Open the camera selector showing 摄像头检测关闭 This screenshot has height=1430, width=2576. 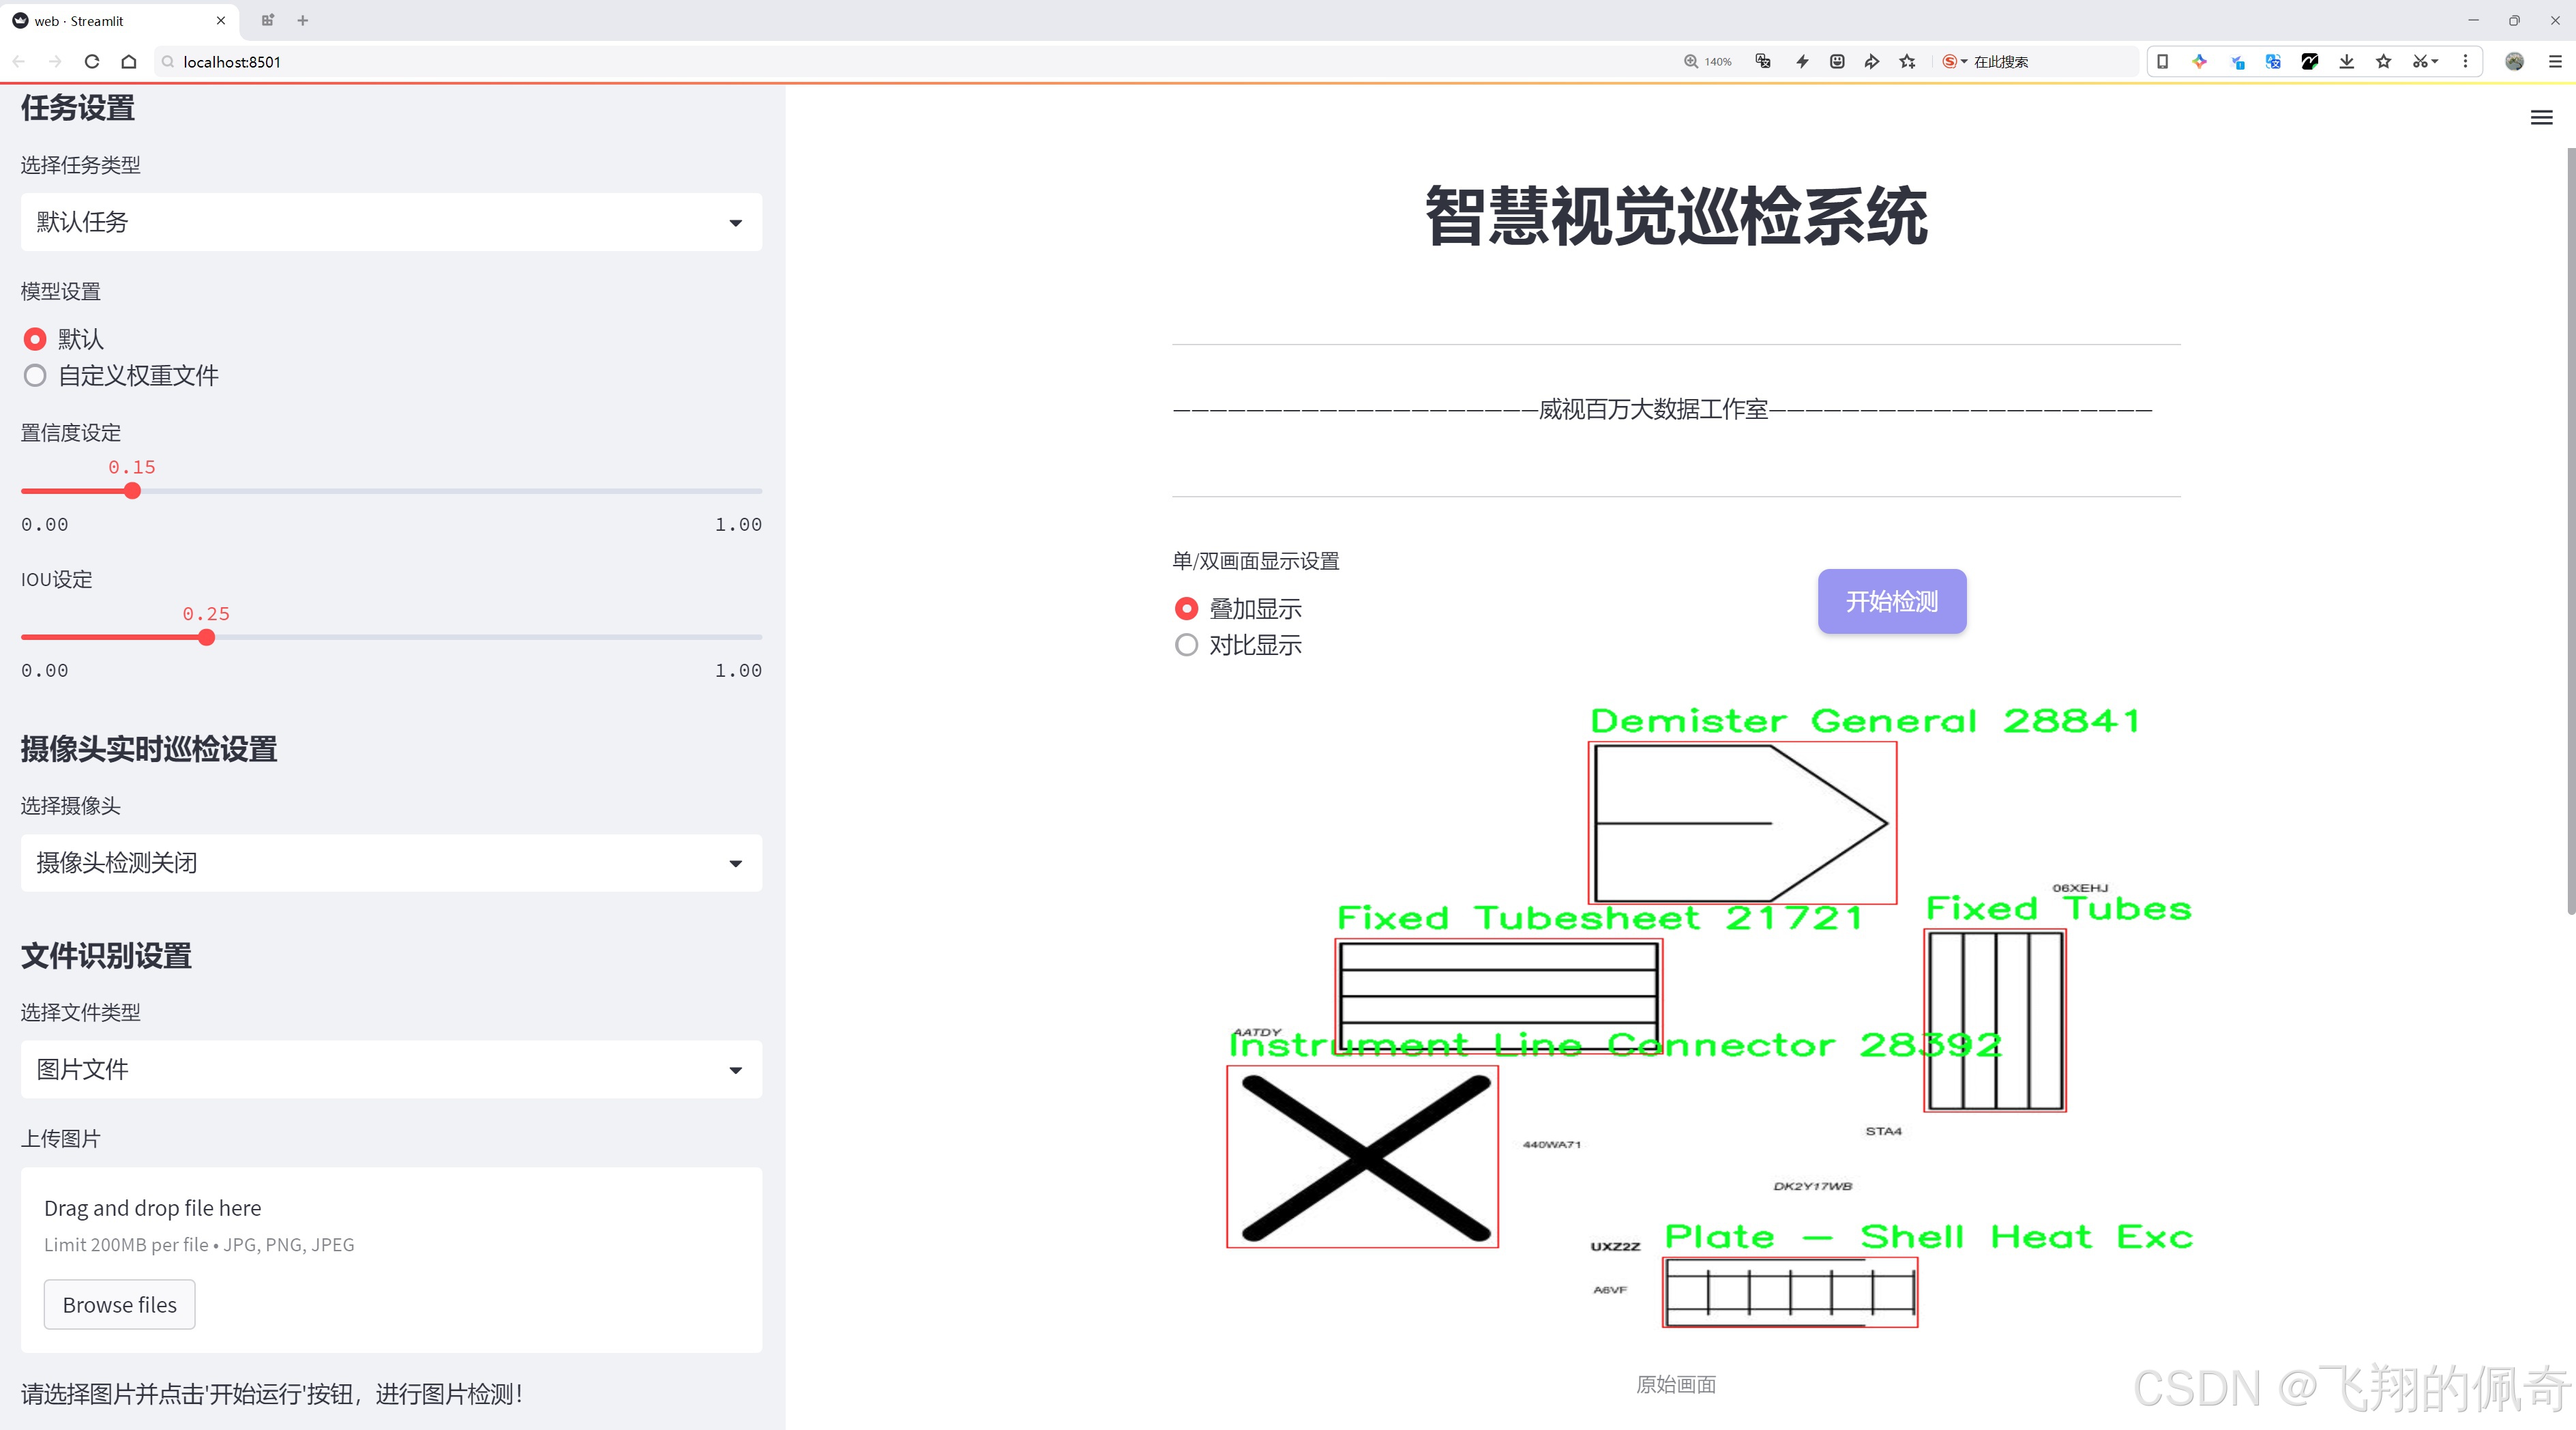point(390,862)
